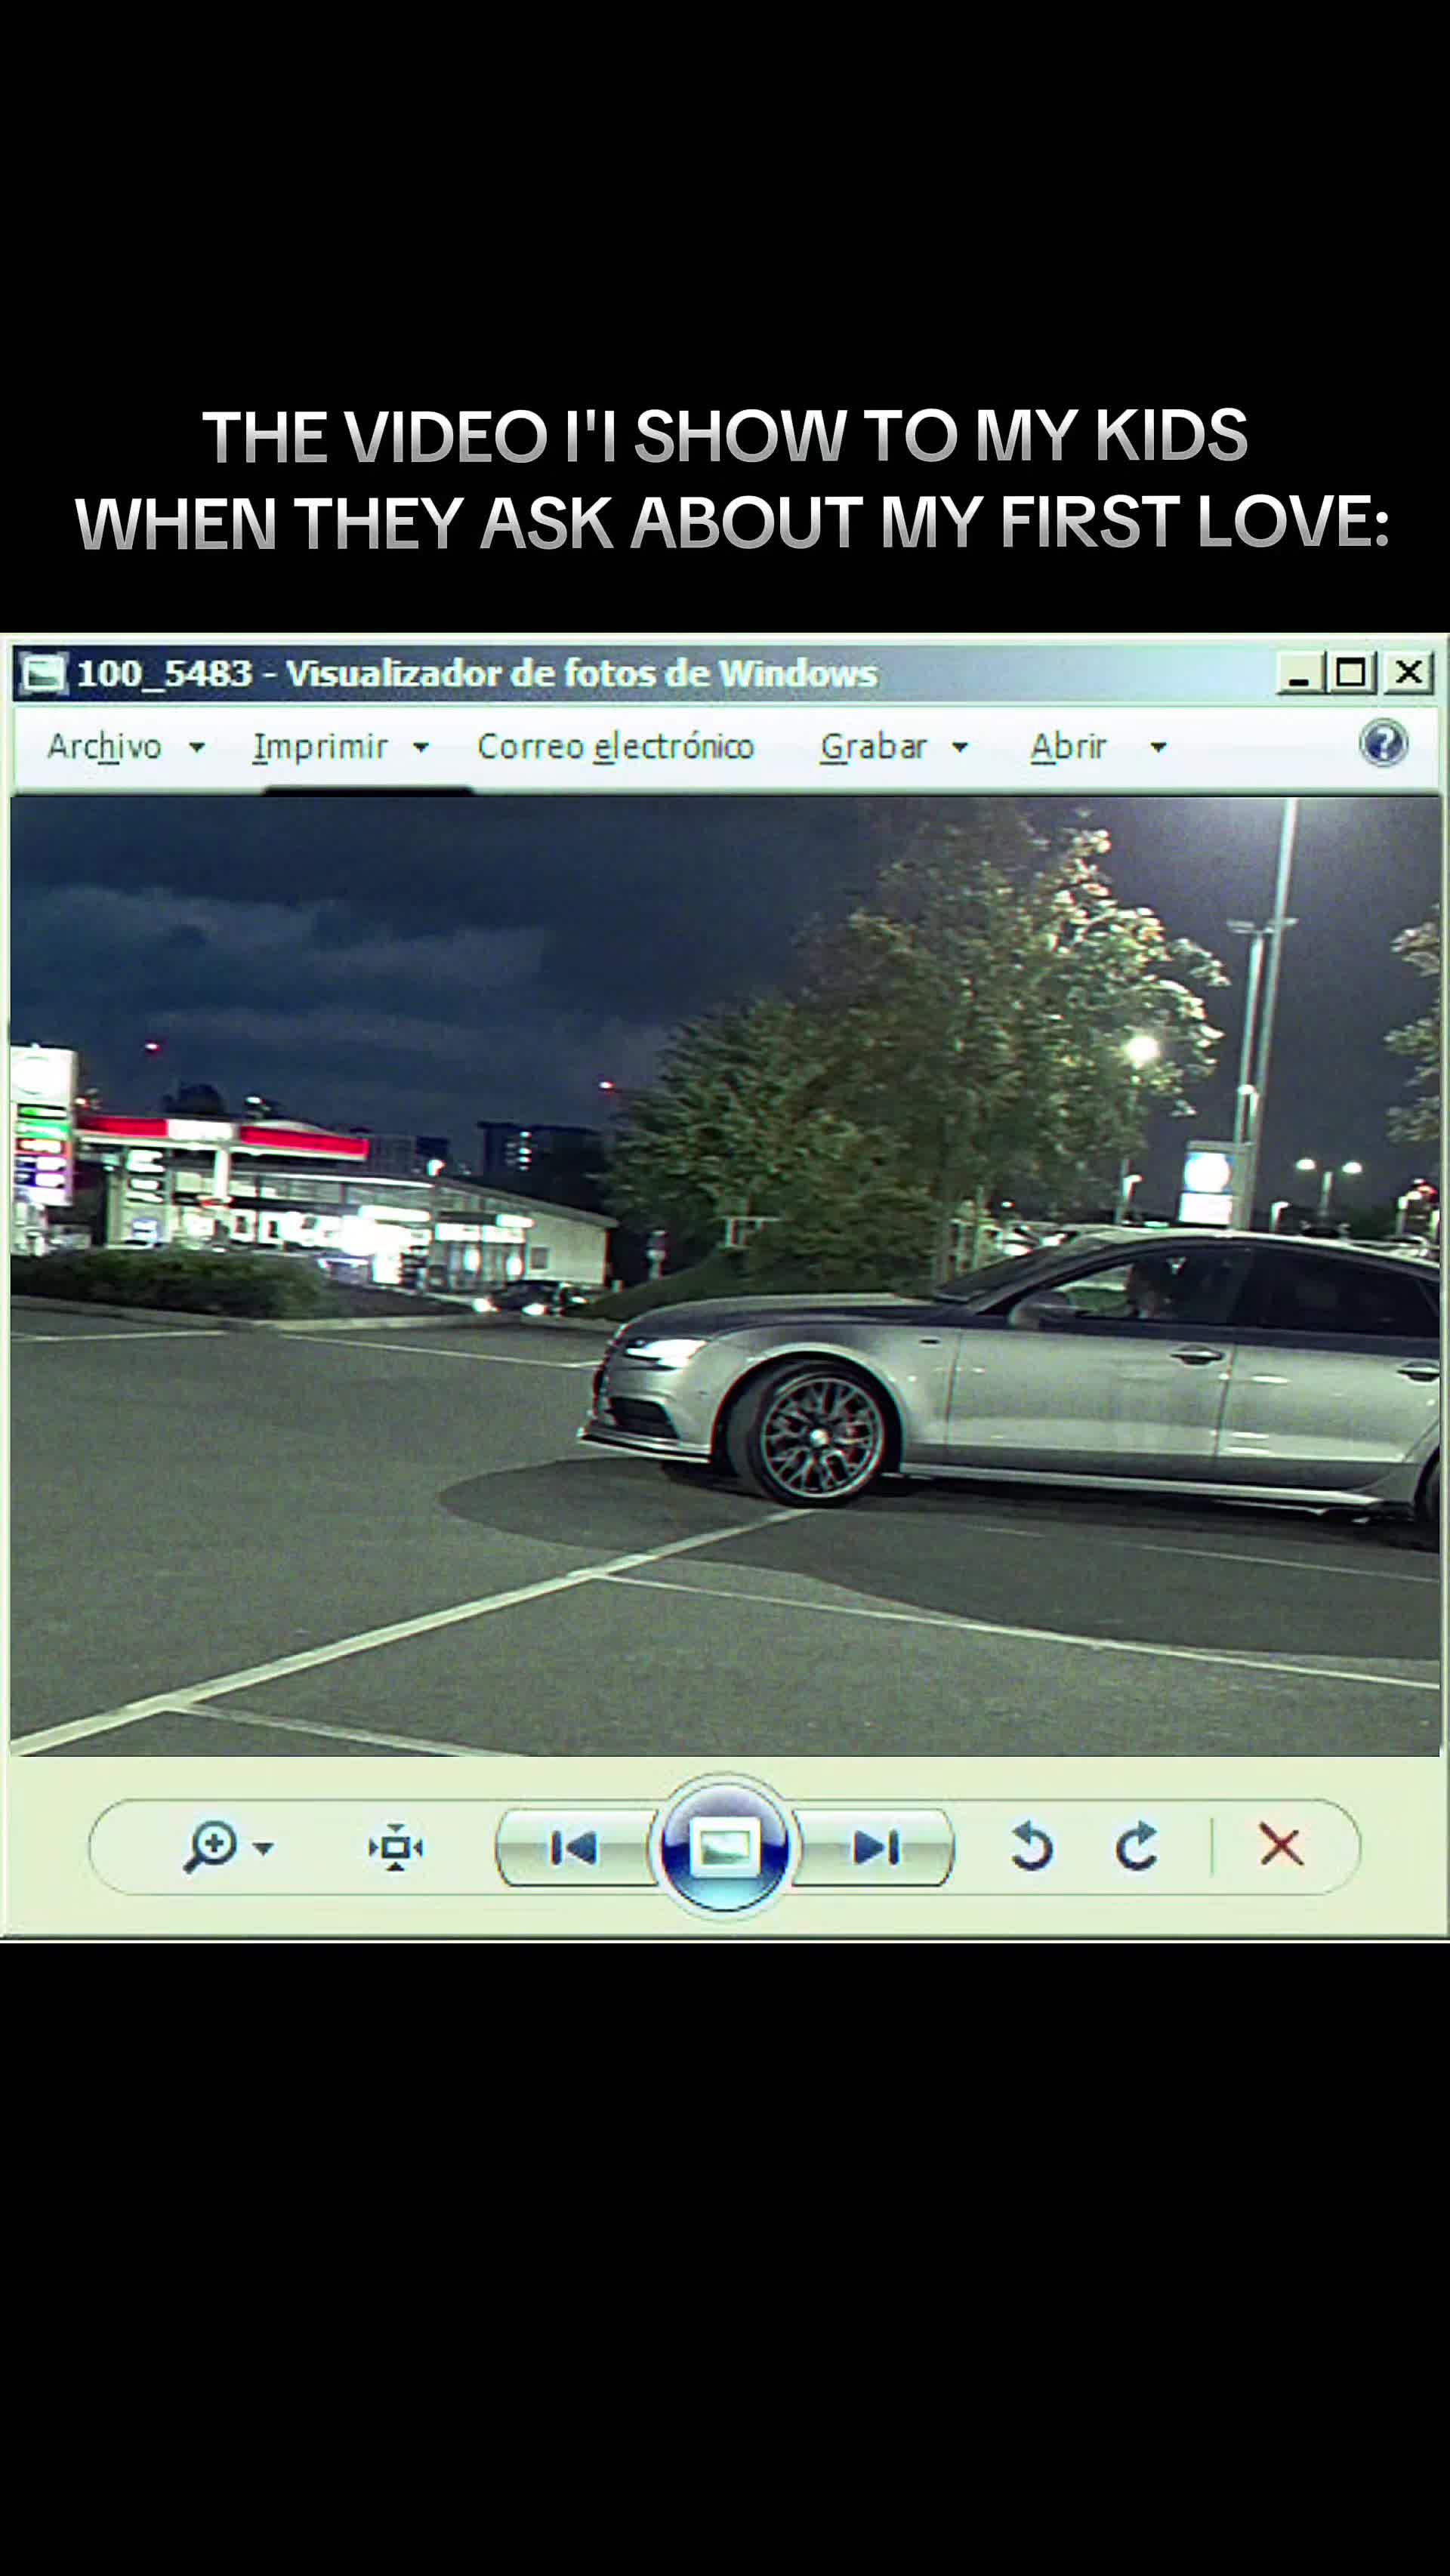Image resolution: width=1450 pixels, height=2576 pixels.
Task: Expand the zoom level dropdown arrow
Action: click(263, 1848)
